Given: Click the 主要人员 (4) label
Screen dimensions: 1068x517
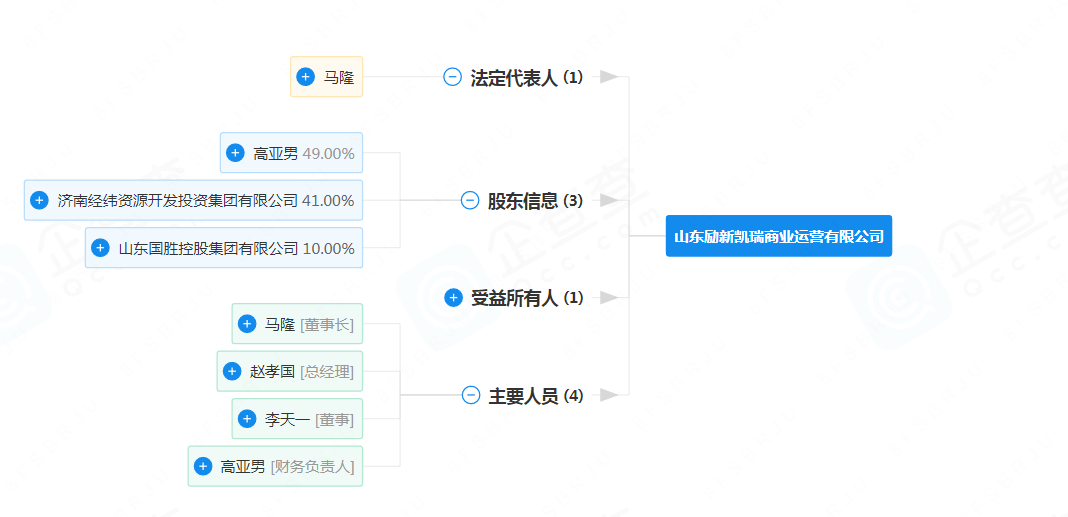Looking at the screenshot, I should [x=535, y=396].
